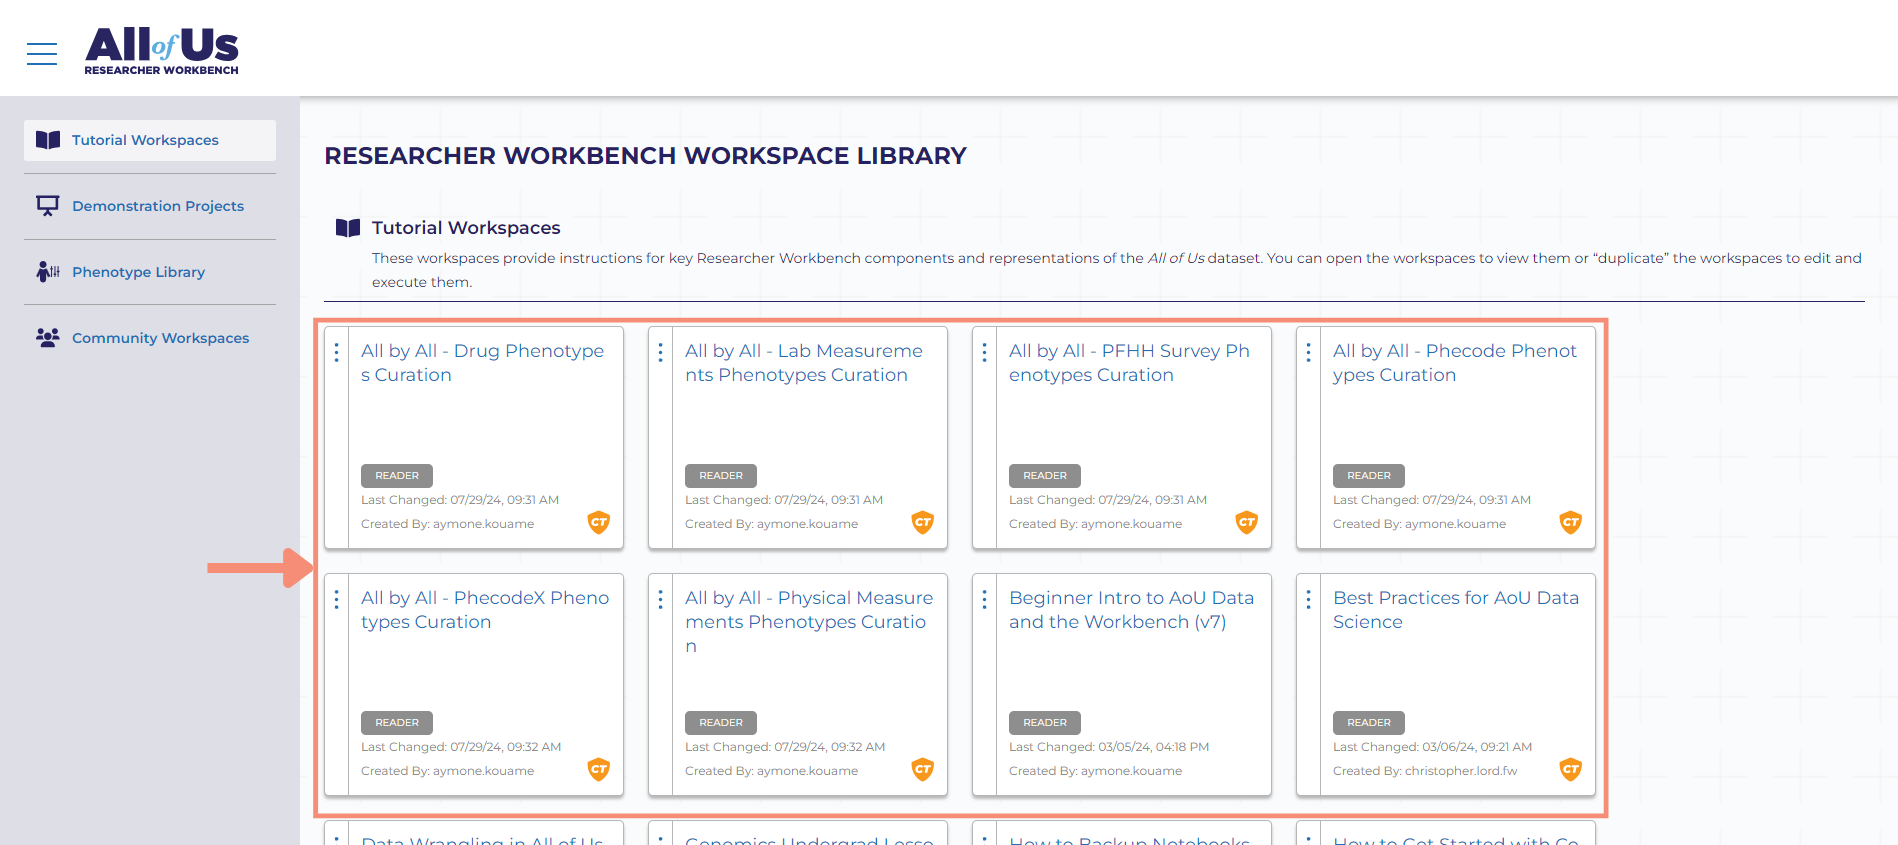Viewport: 1898px width, 845px height.
Task: Click CT shield badge on PFHH Survey card
Action: pos(1247,522)
